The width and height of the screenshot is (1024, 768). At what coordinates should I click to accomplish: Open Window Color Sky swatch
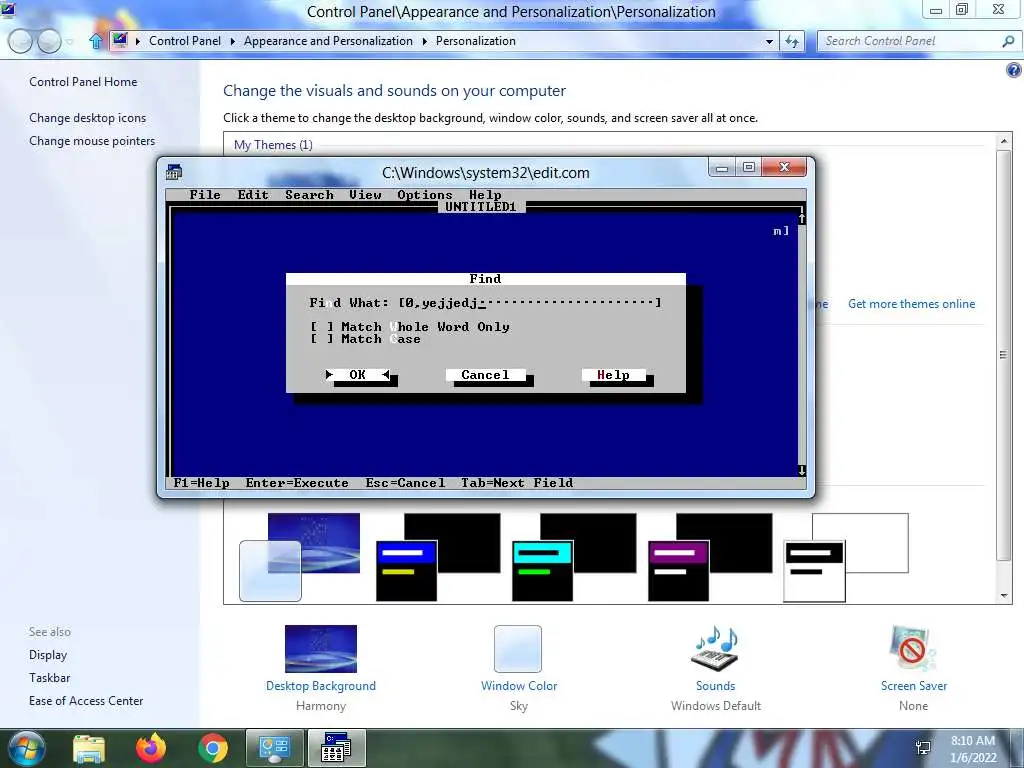tap(518, 649)
